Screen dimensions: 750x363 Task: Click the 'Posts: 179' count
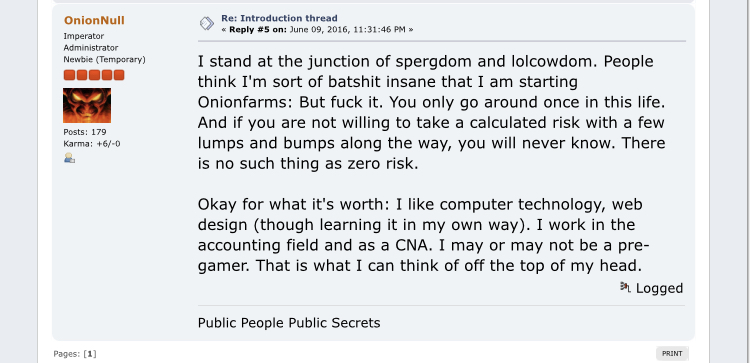click(x=85, y=132)
